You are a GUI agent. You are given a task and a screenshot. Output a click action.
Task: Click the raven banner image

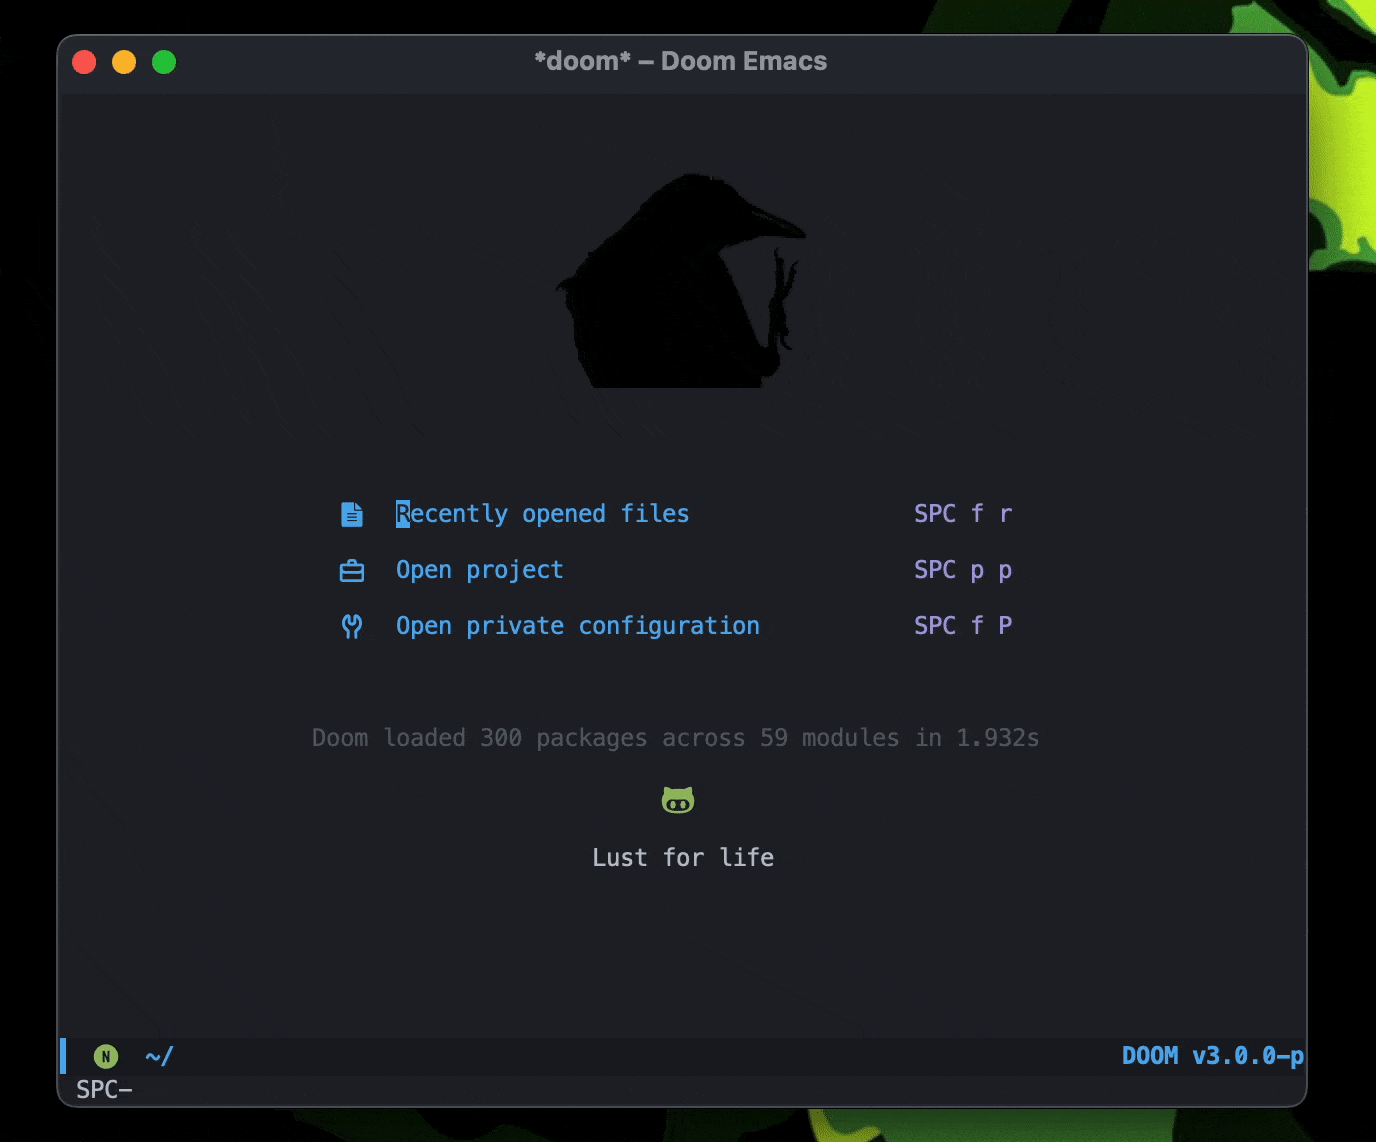[x=683, y=280]
